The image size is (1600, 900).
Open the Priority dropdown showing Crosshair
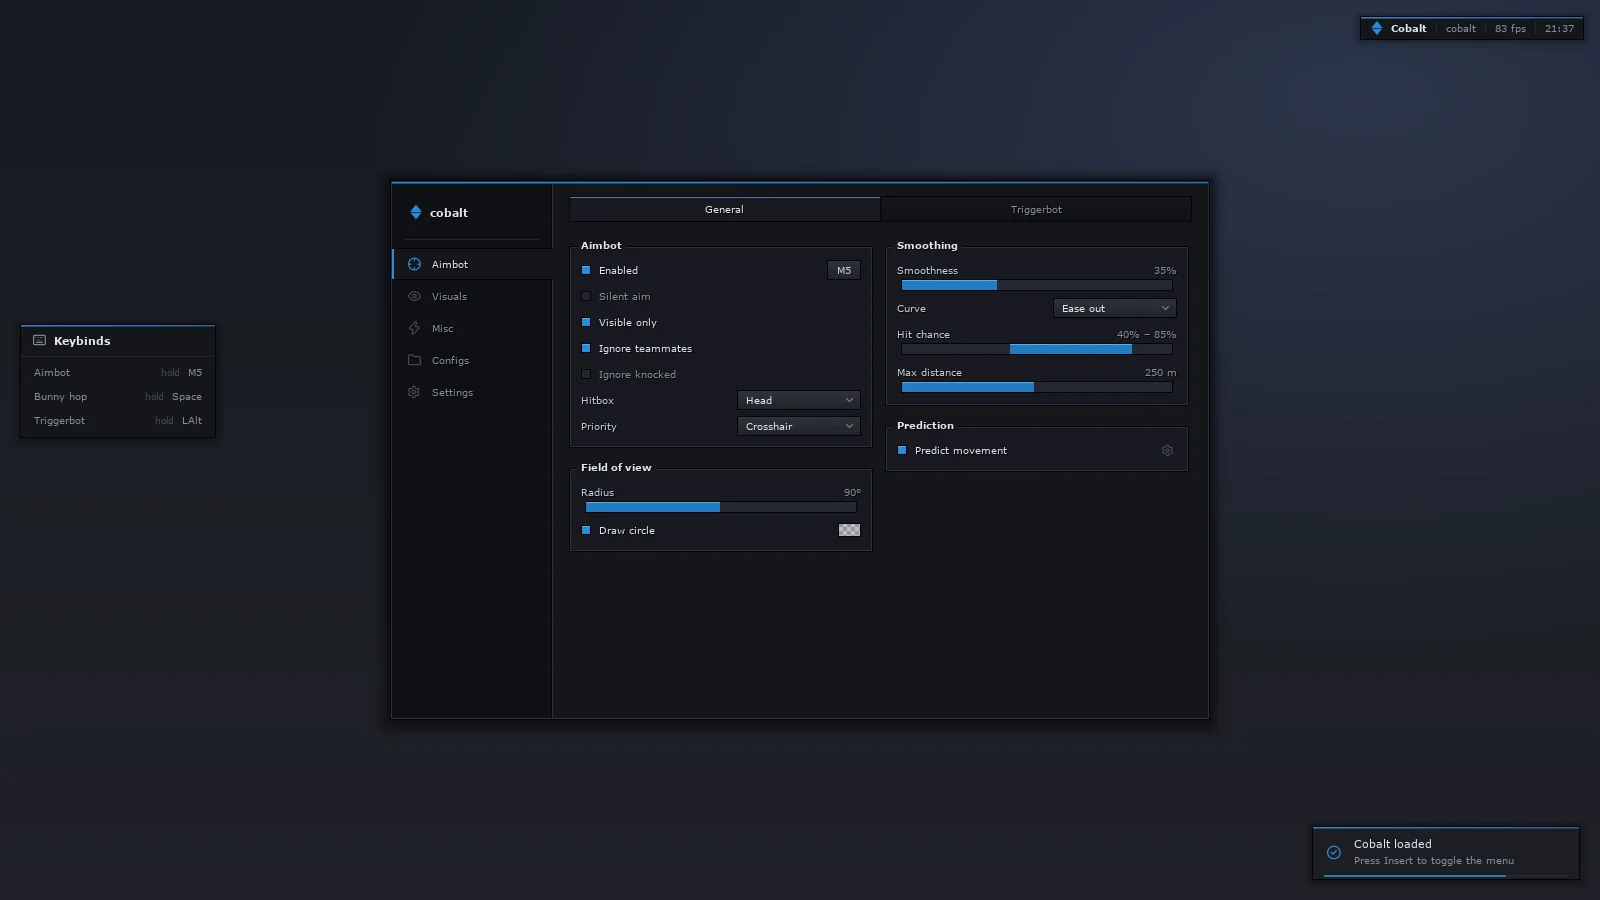click(799, 426)
